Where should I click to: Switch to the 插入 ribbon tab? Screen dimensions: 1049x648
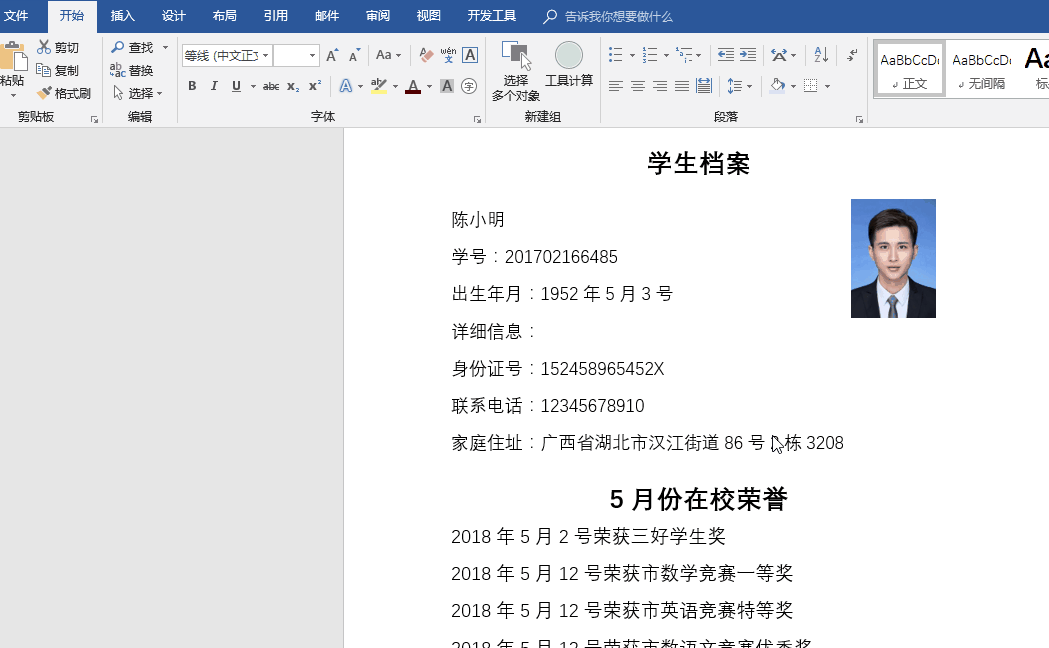coord(122,16)
